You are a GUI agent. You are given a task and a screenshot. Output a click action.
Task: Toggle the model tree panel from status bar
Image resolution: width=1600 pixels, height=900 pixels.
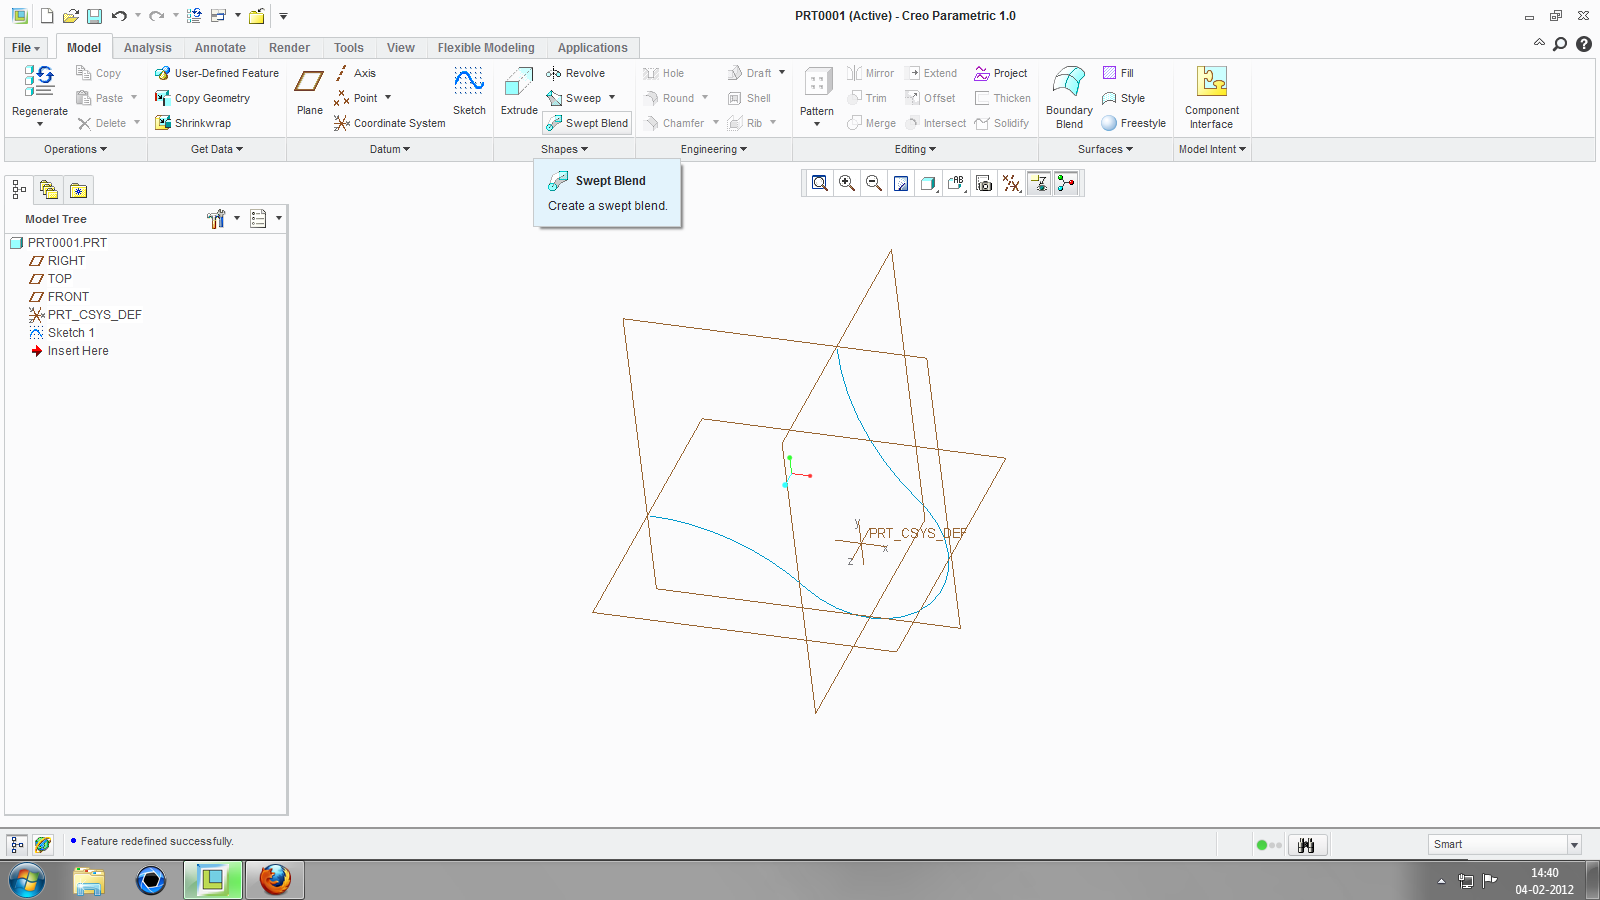tap(17, 845)
